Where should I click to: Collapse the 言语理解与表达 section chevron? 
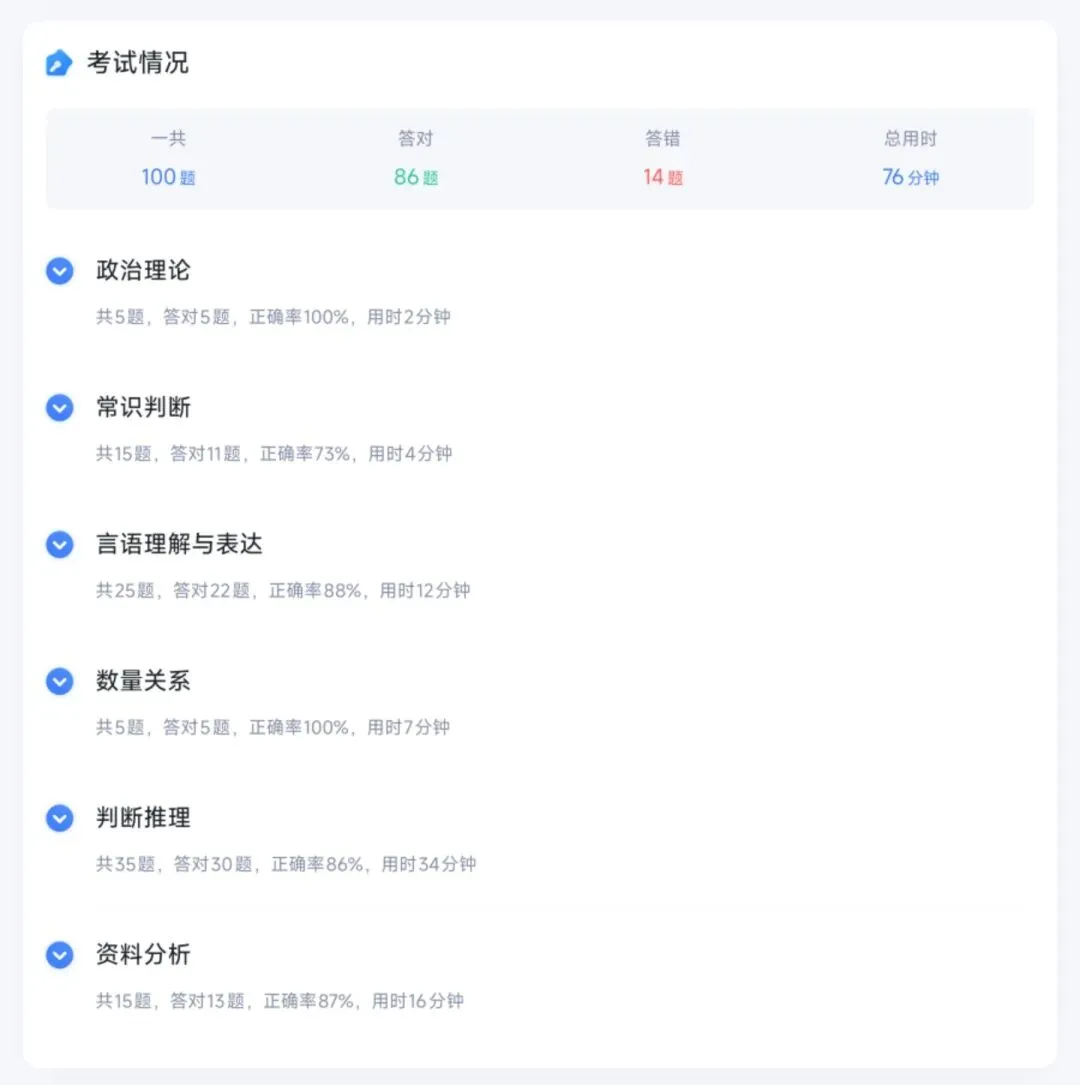coord(60,545)
